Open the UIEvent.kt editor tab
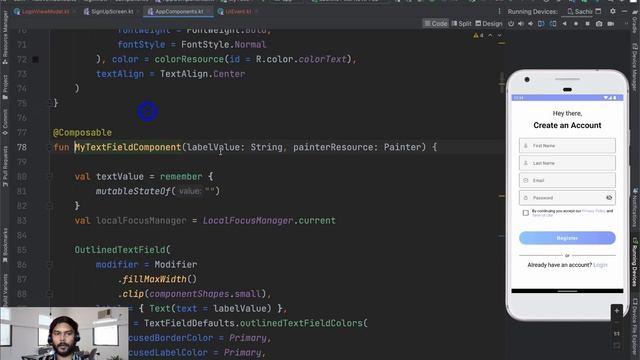 pos(236,12)
